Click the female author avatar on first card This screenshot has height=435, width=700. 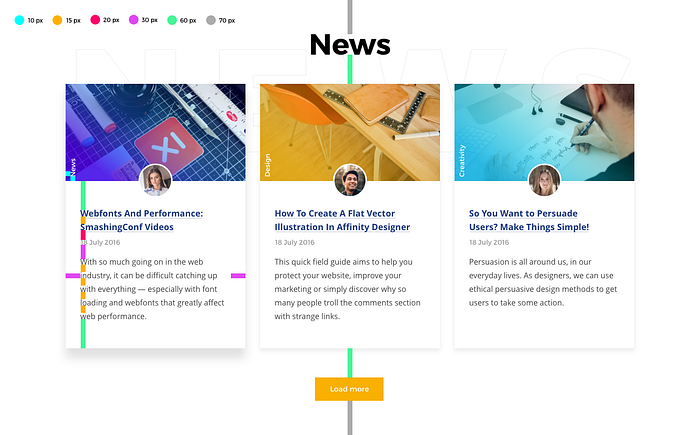tap(155, 180)
